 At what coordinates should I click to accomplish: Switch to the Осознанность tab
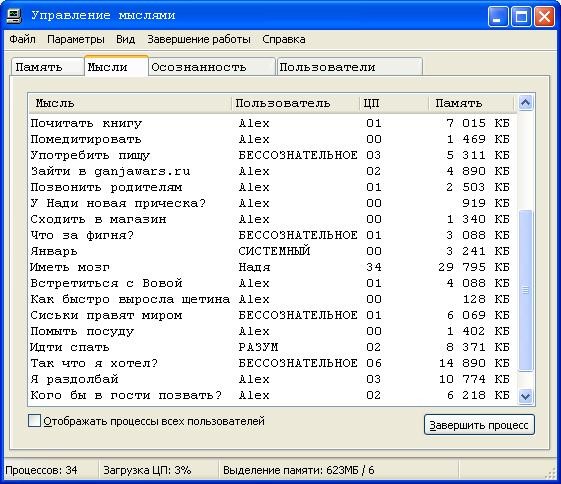(x=212, y=67)
